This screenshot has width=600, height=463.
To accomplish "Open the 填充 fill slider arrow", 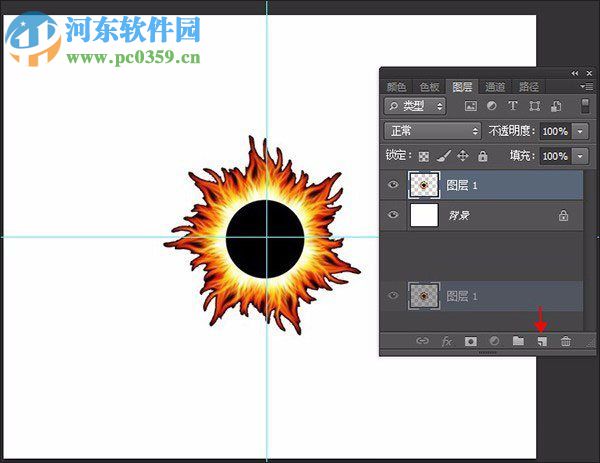I will tap(580, 156).
